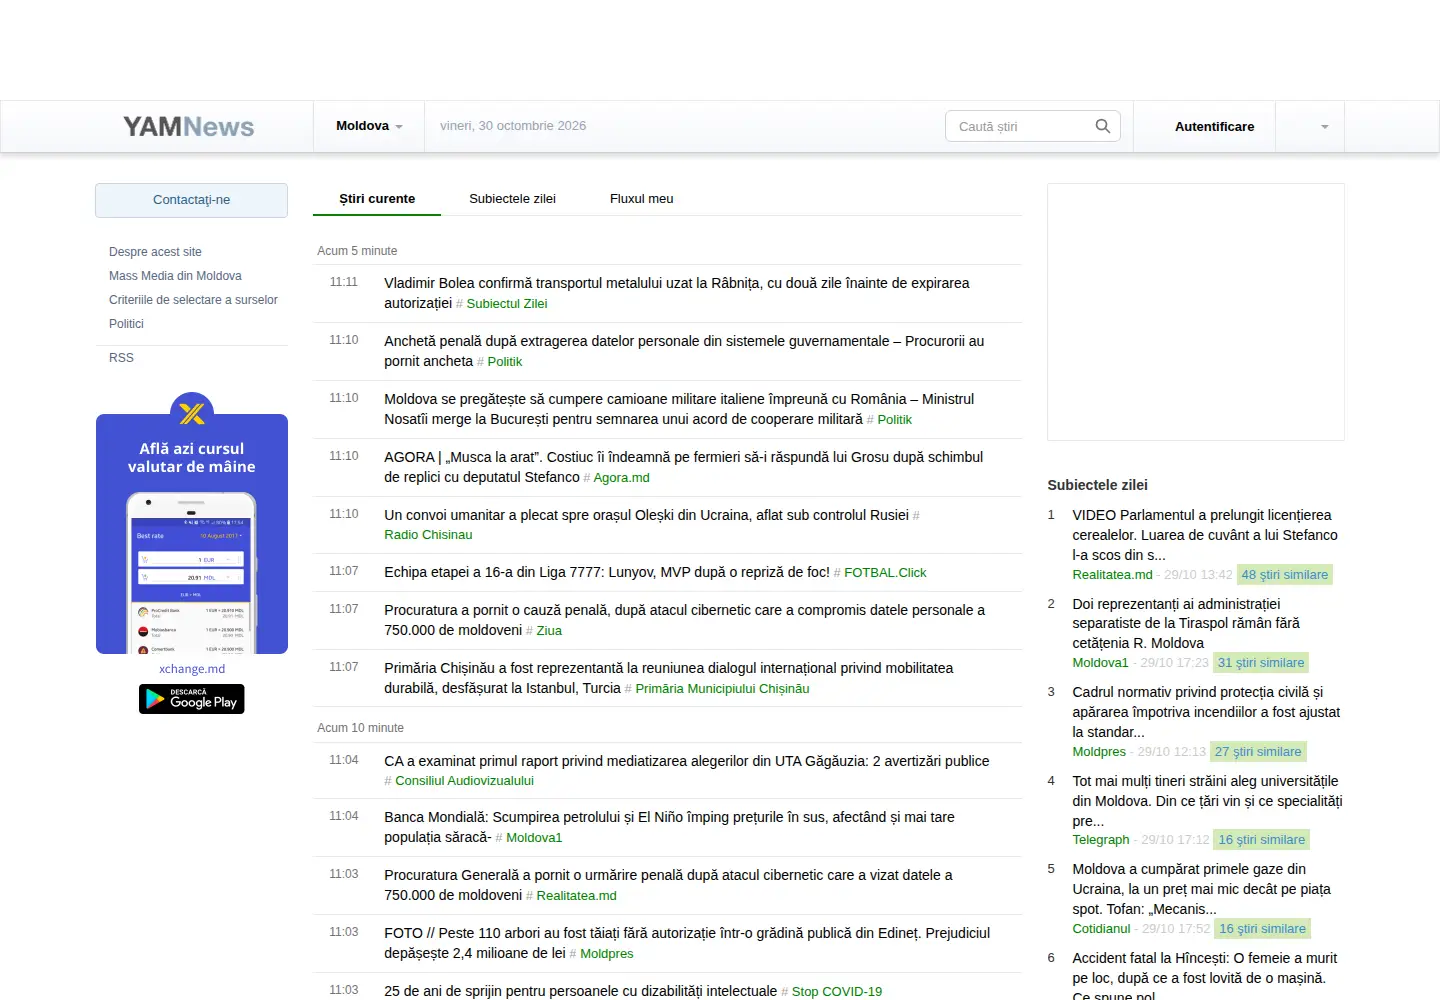Click the xchange X logo icon

(192, 413)
